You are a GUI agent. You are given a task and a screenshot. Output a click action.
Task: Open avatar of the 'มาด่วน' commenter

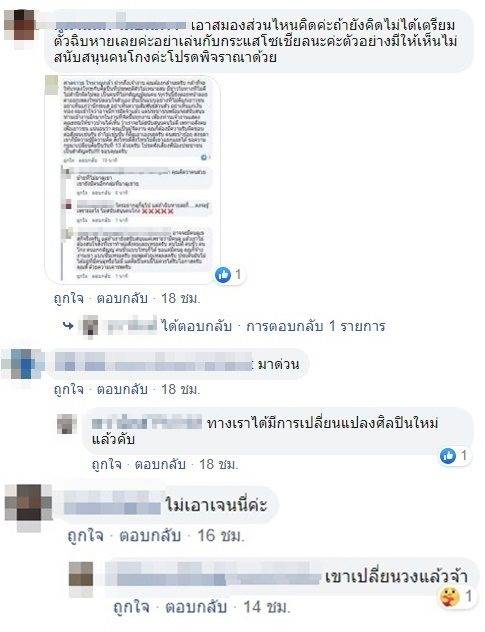point(23,364)
